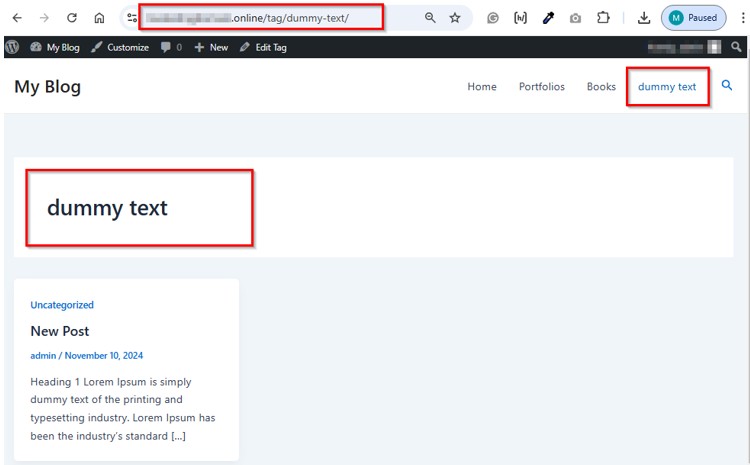Click the browser forward arrow
The image size is (750, 465).
[x=44, y=18]
